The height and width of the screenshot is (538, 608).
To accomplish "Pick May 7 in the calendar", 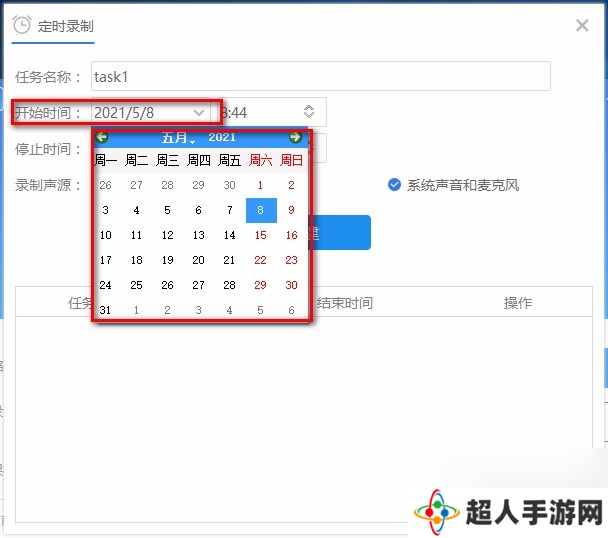I will click(230, 210).
